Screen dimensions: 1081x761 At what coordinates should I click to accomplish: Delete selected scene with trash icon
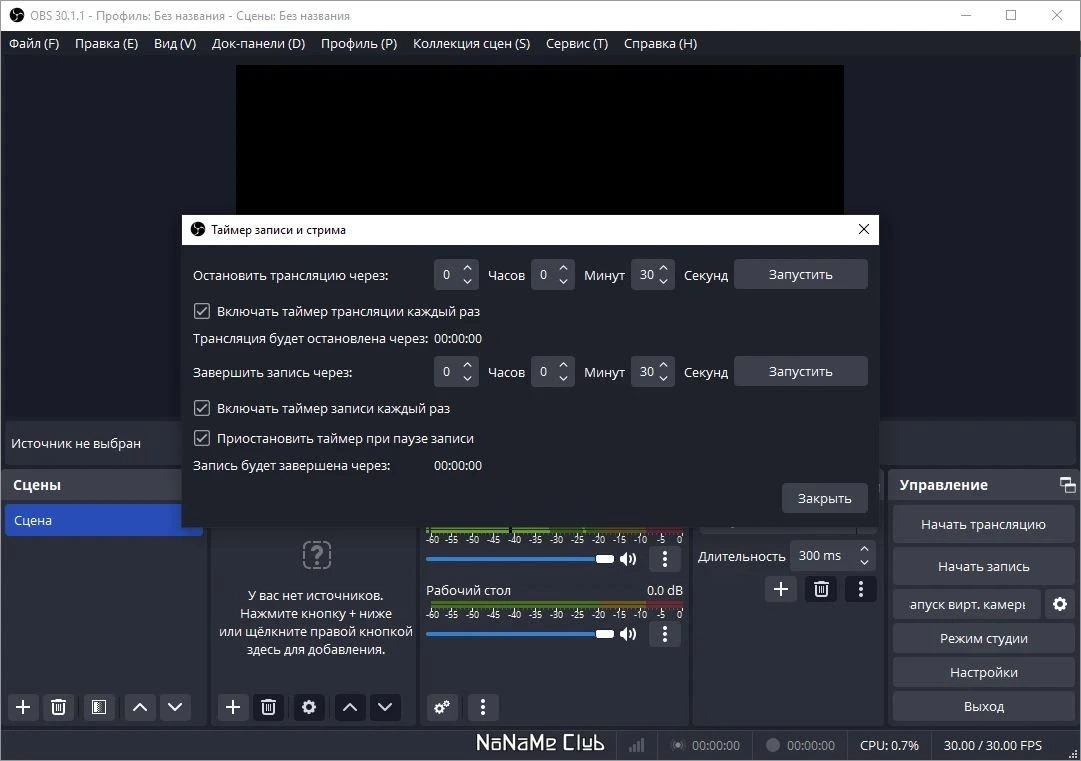[59, 707]
